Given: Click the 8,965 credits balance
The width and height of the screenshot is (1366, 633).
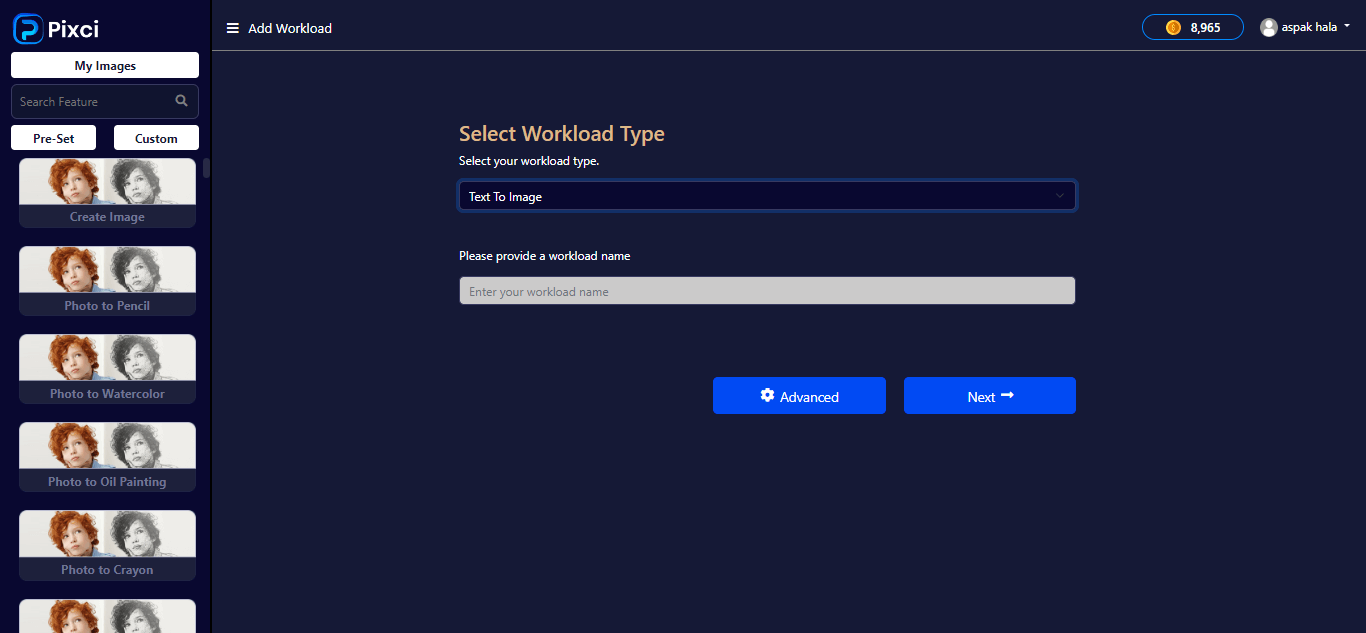Looking at the screenshot, I should (x=1193, y=28).
